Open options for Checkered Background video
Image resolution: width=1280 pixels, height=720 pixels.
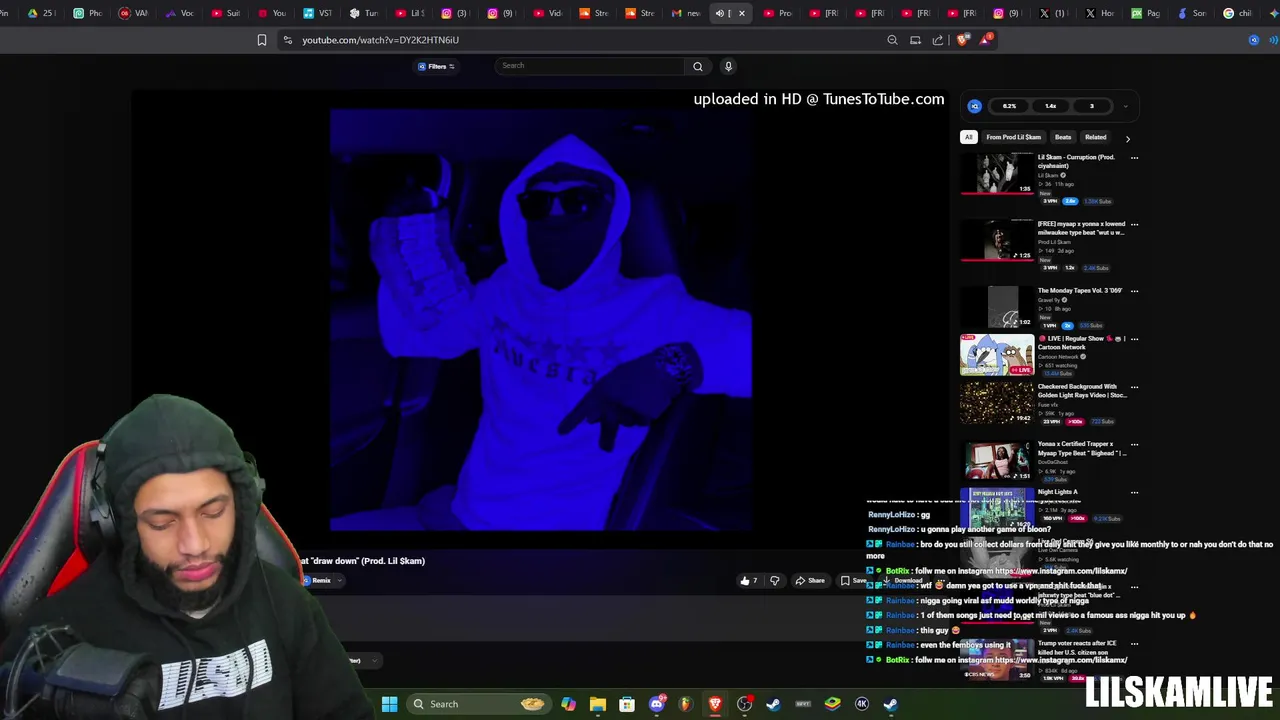click(x=1134, y=387)
